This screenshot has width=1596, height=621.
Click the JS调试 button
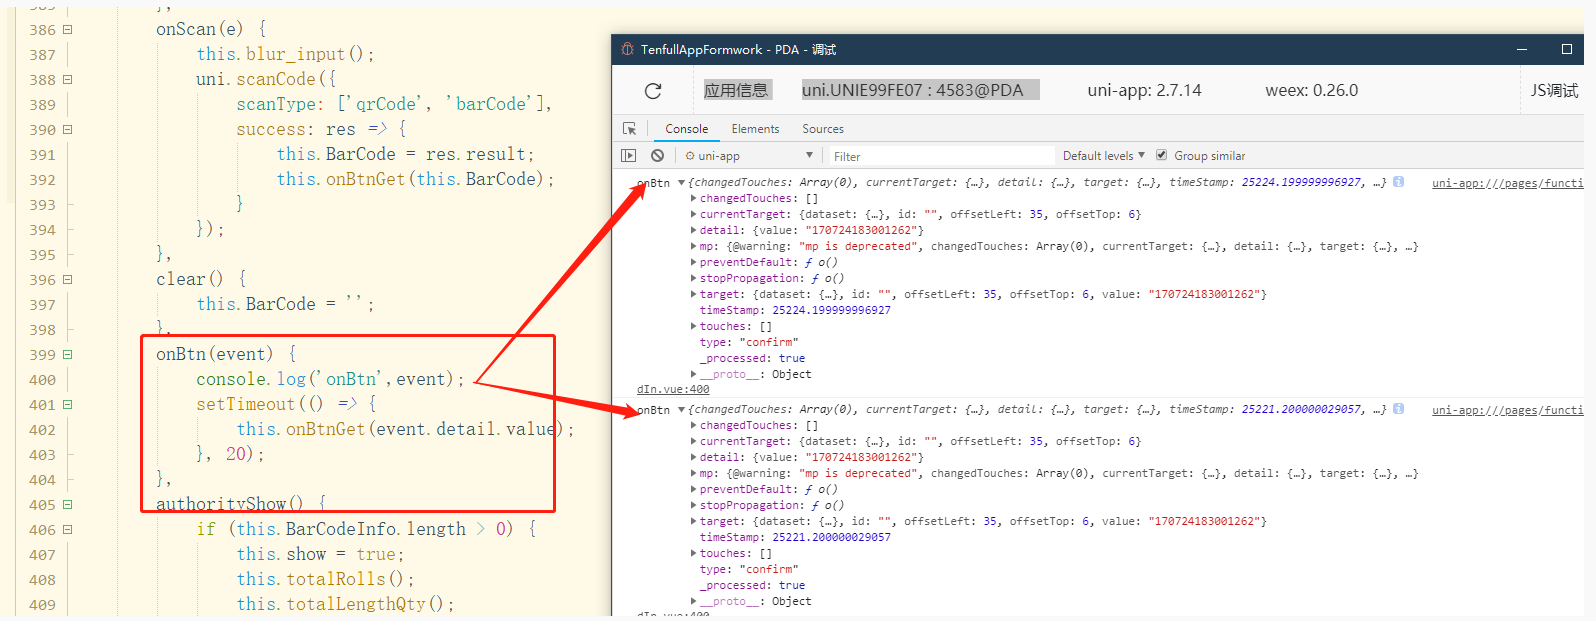(x=1554, y=91)
